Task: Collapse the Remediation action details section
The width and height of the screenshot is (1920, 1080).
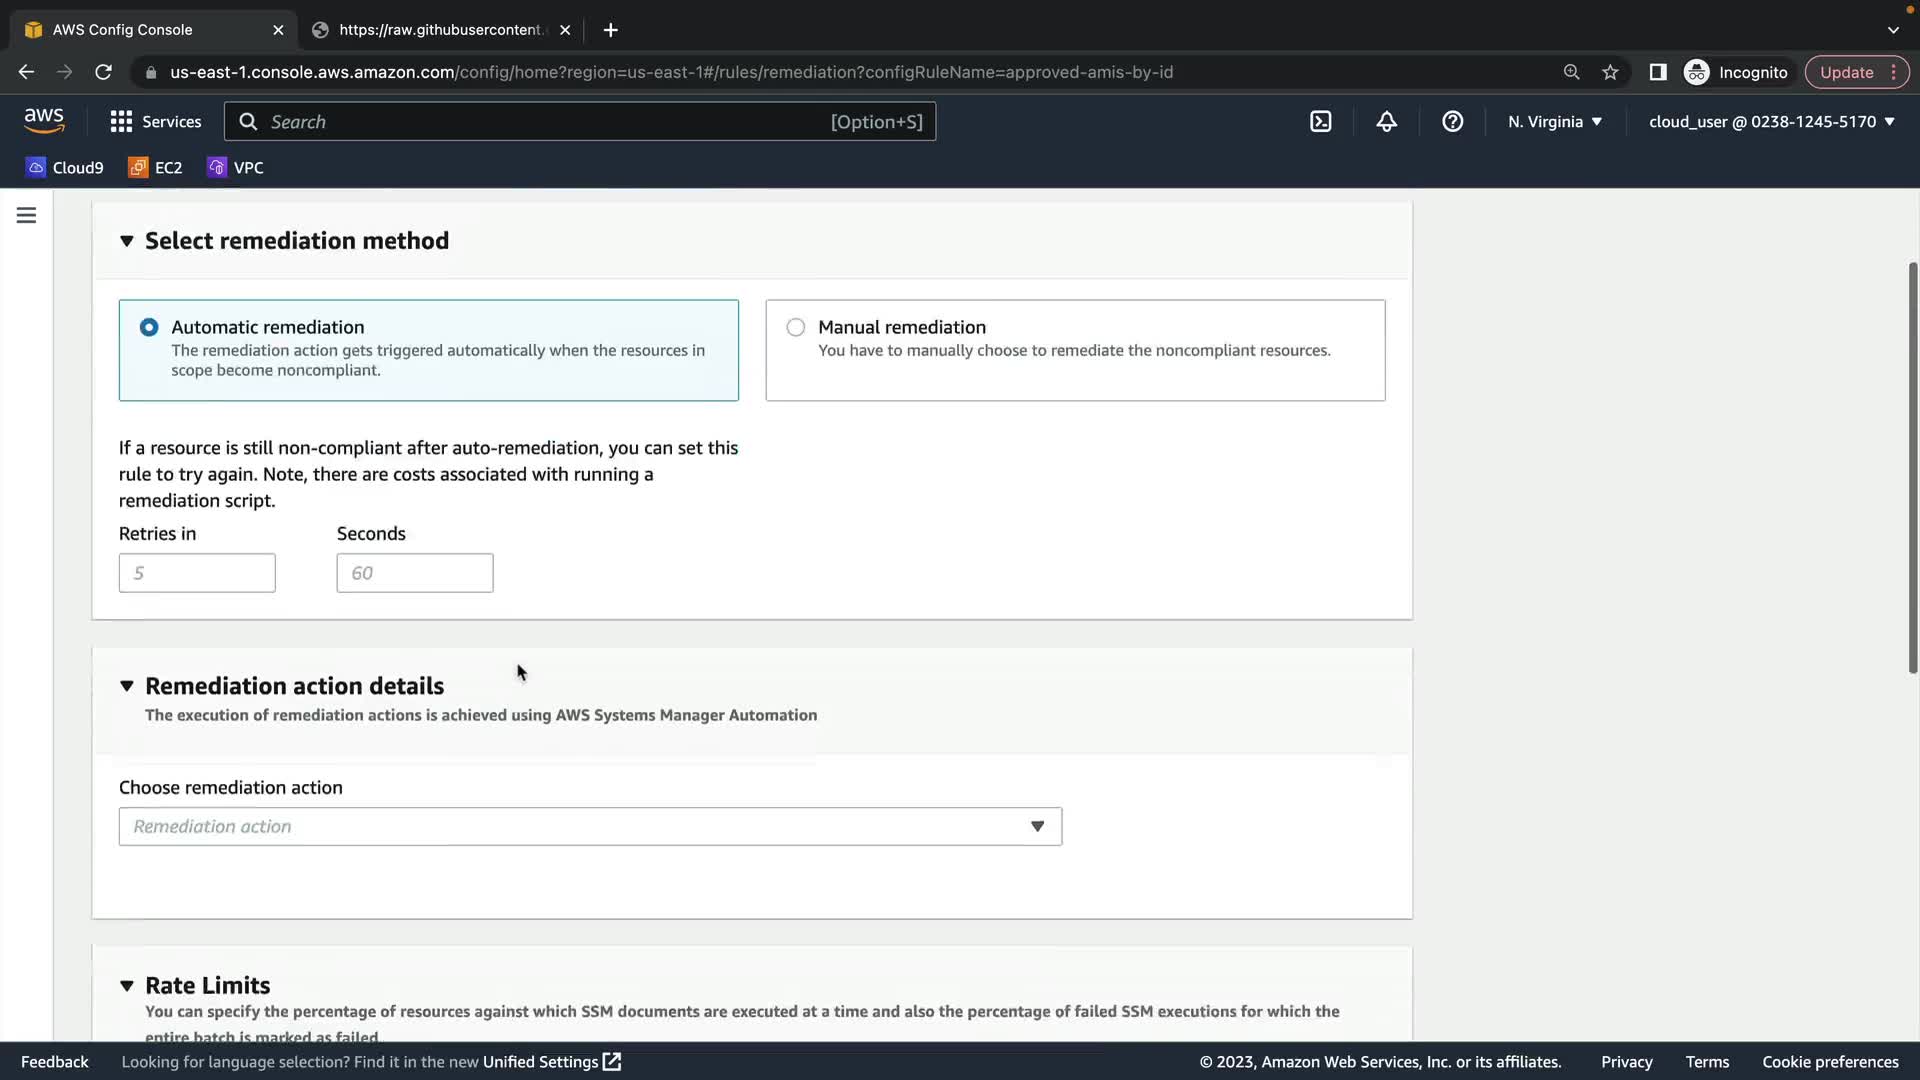Action: pos(127,686)
